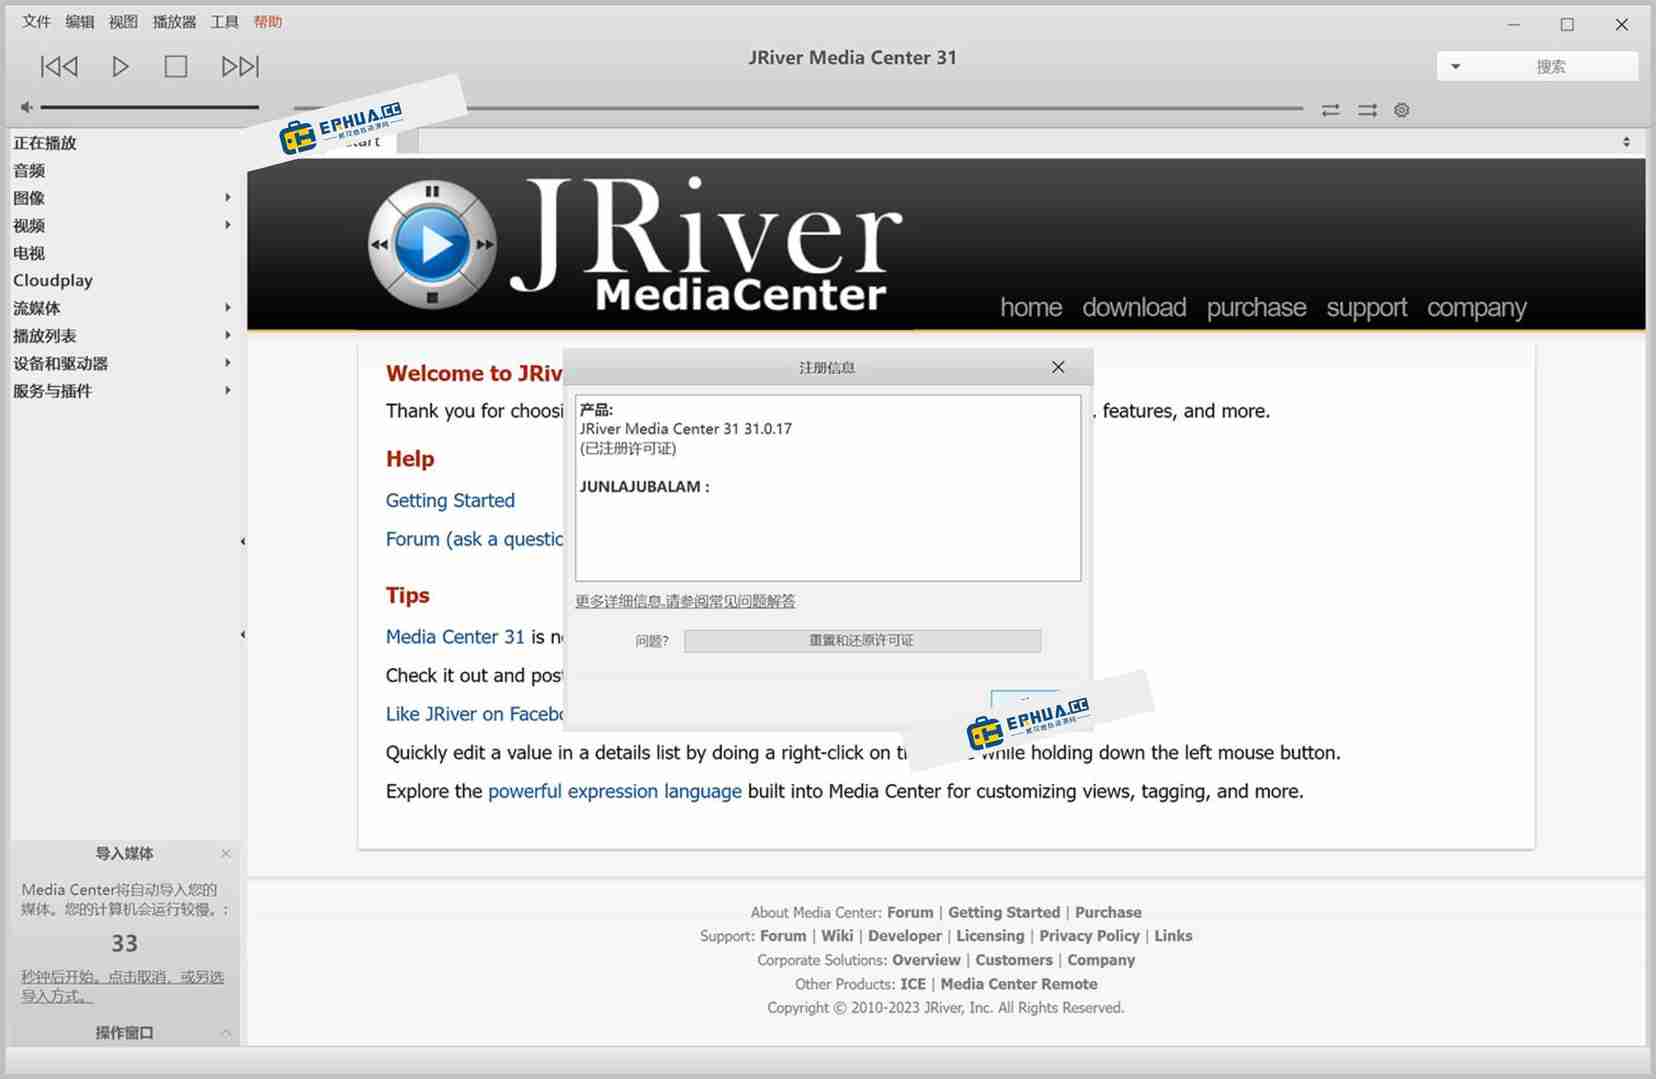The width and height of the screenshot is (1656, 1079).
Task: Open the 帮助 menu
Action: pos(268,21)
